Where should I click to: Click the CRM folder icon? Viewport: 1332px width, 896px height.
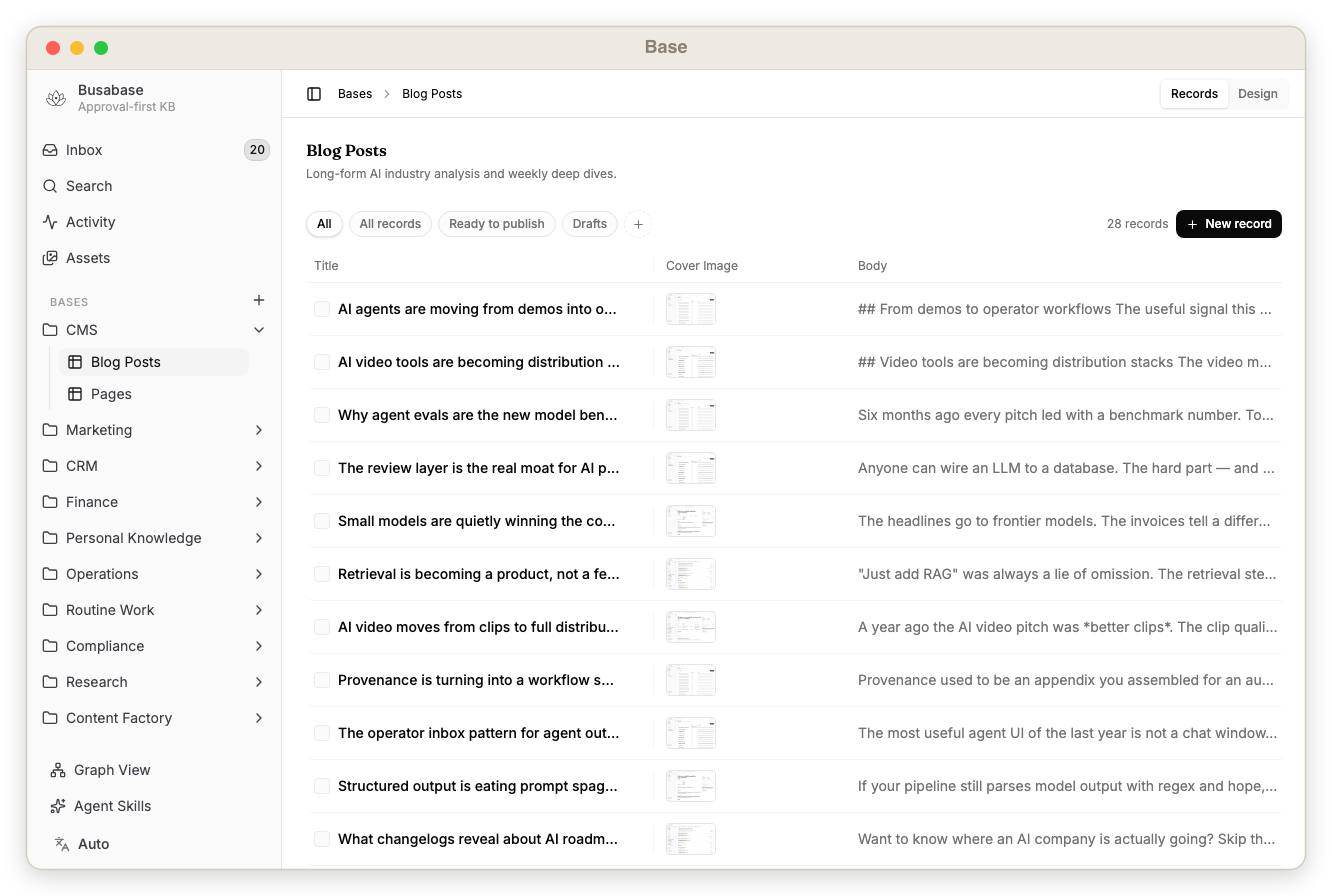click(50, 466)
